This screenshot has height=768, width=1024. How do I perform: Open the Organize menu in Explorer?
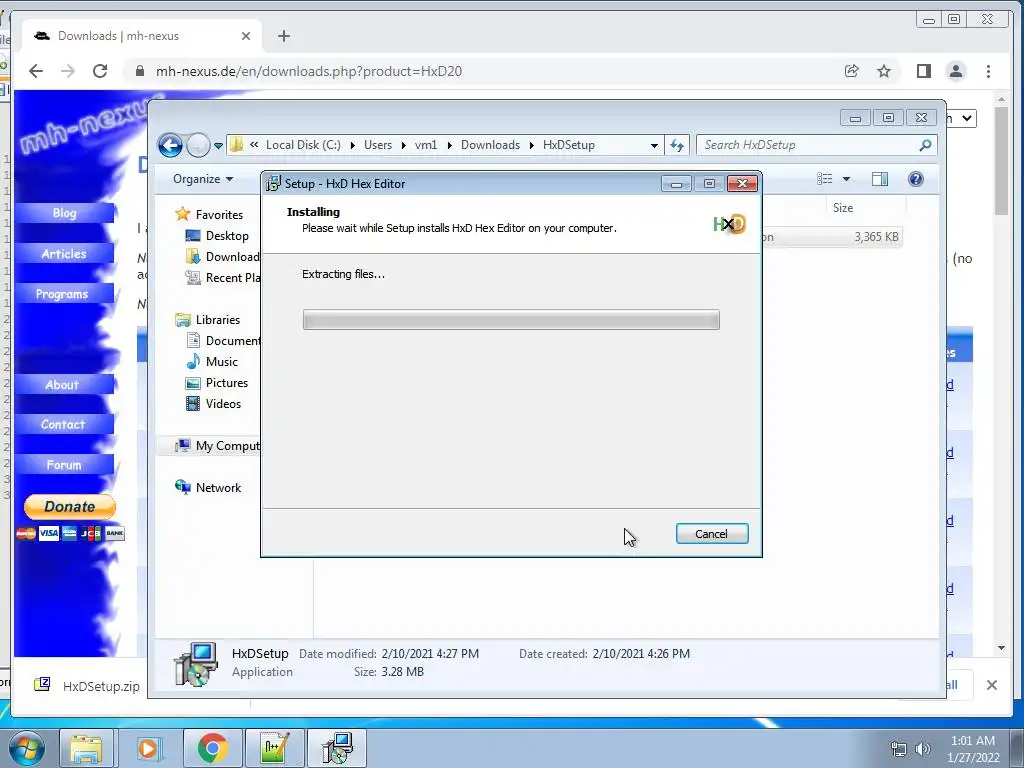(x=202, y=179)
